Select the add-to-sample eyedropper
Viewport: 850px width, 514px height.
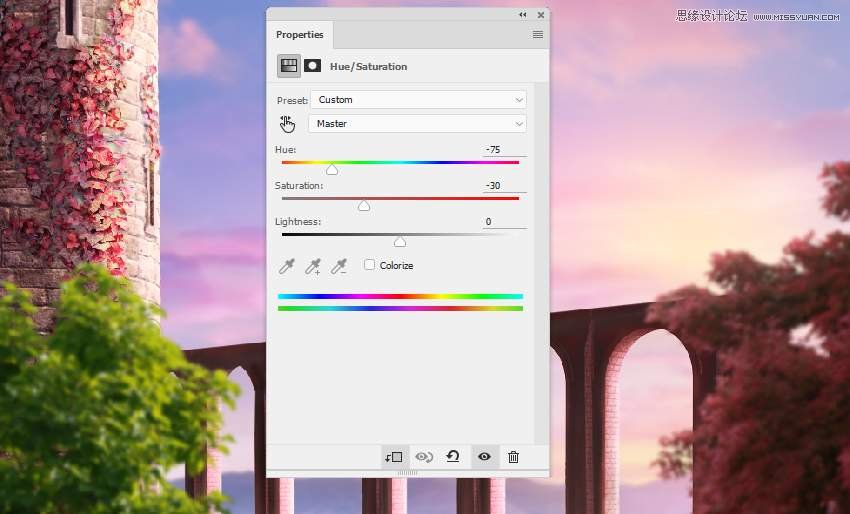(313, 266)
